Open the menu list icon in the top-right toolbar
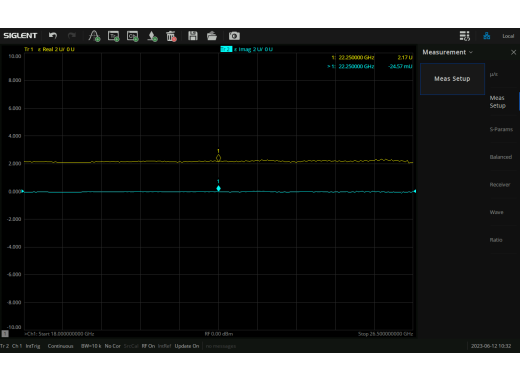The image size is (520, 380). 465,36
